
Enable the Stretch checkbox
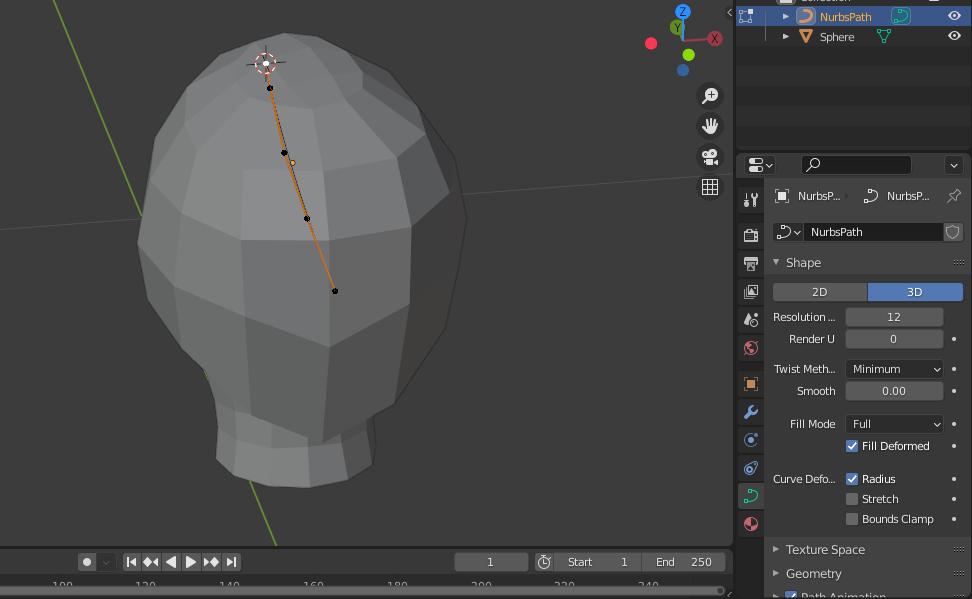(852, 499)
